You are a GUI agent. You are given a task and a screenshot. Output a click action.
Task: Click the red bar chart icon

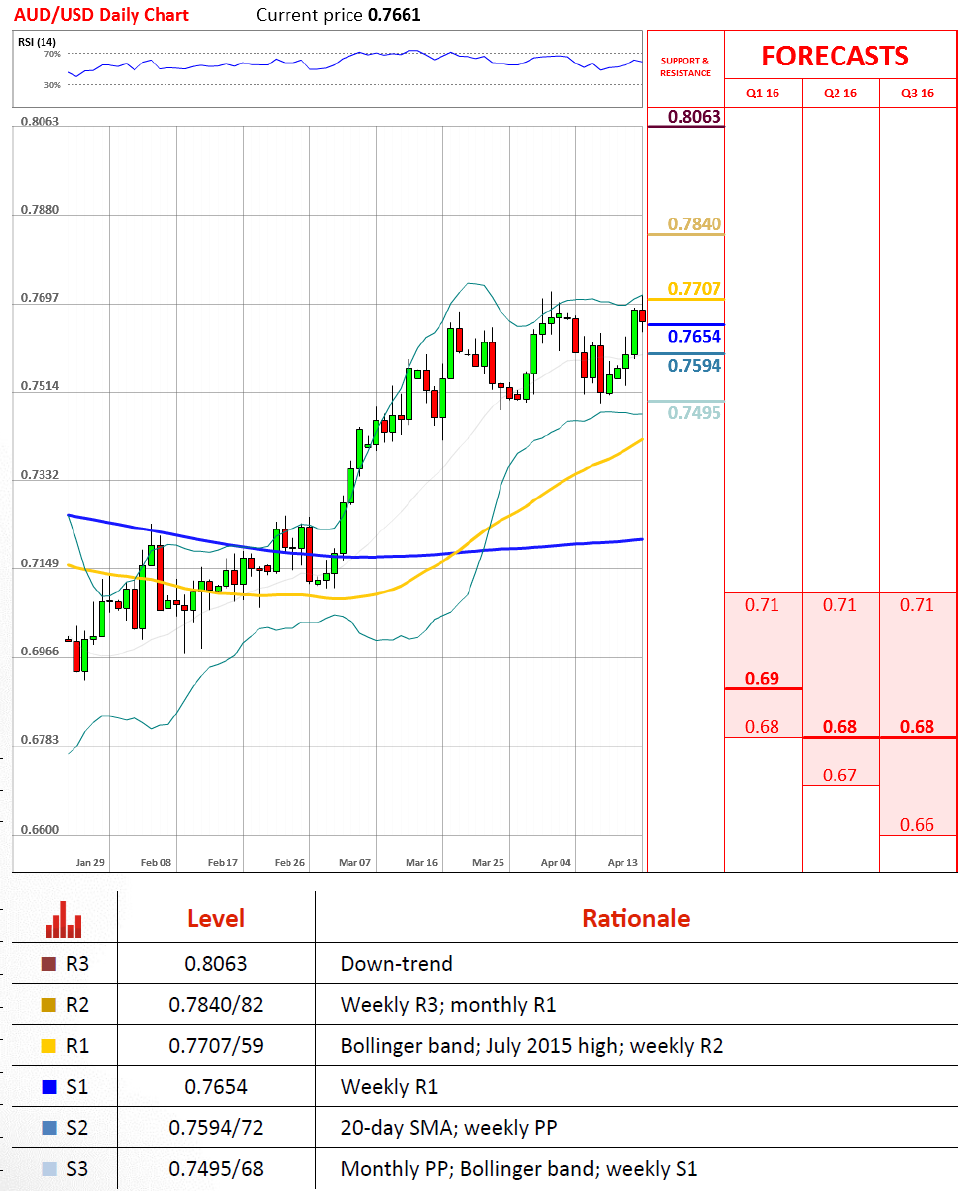63,919
